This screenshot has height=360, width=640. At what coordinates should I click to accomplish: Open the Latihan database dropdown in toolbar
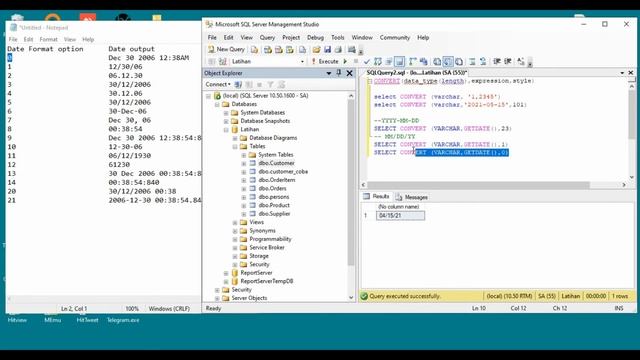click(x=302, y=62)
